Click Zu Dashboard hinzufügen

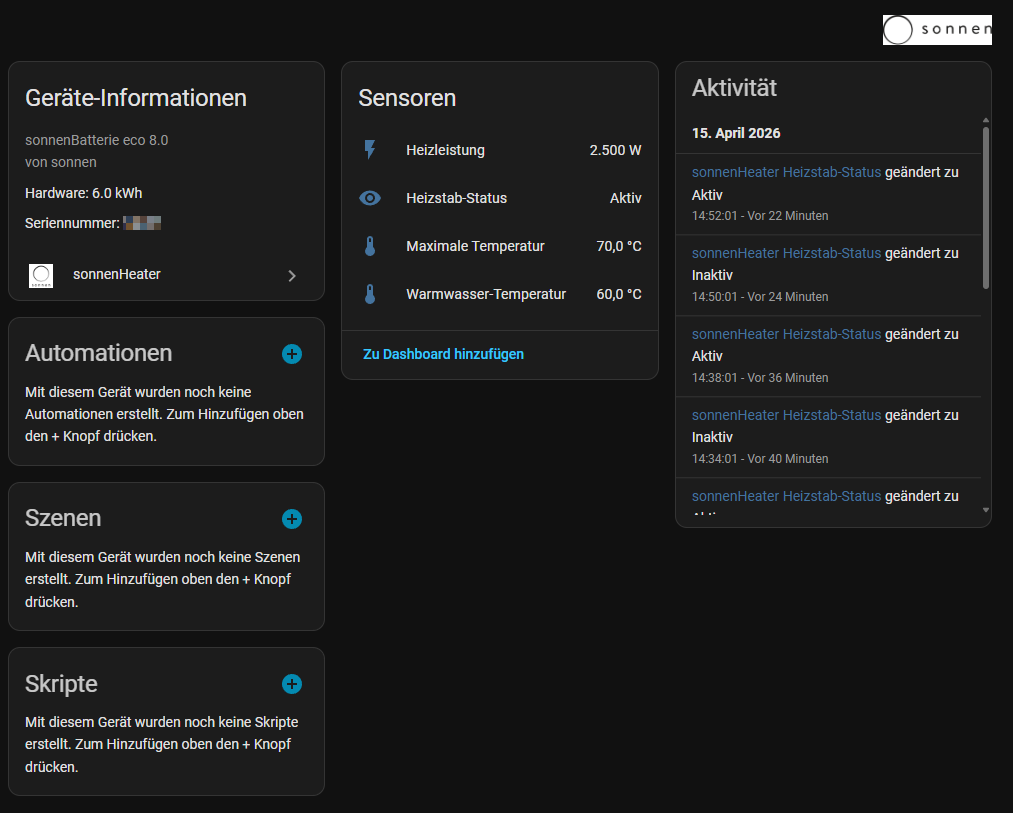tap(443, 354)
